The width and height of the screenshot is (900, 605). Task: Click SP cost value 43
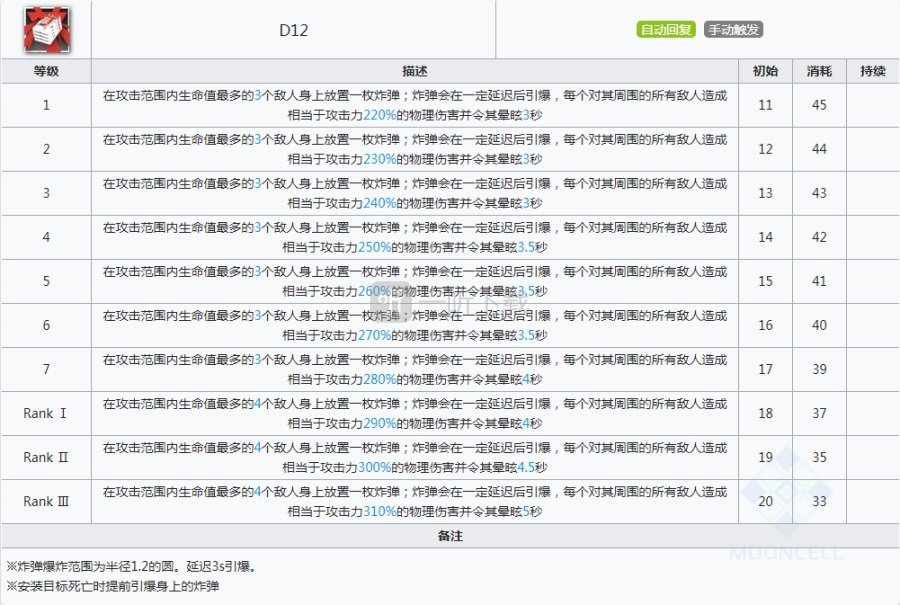tap(819, 193)
